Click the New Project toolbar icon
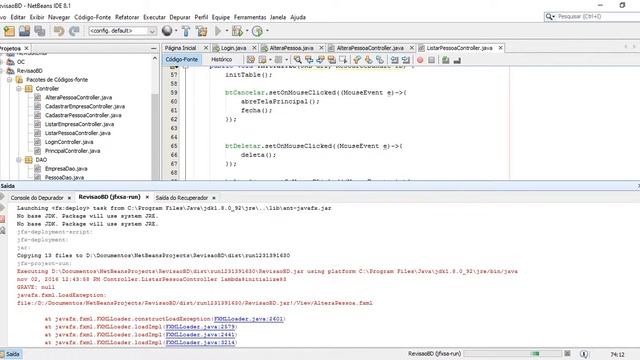640x360 pixels. click(x=9, y=31)
